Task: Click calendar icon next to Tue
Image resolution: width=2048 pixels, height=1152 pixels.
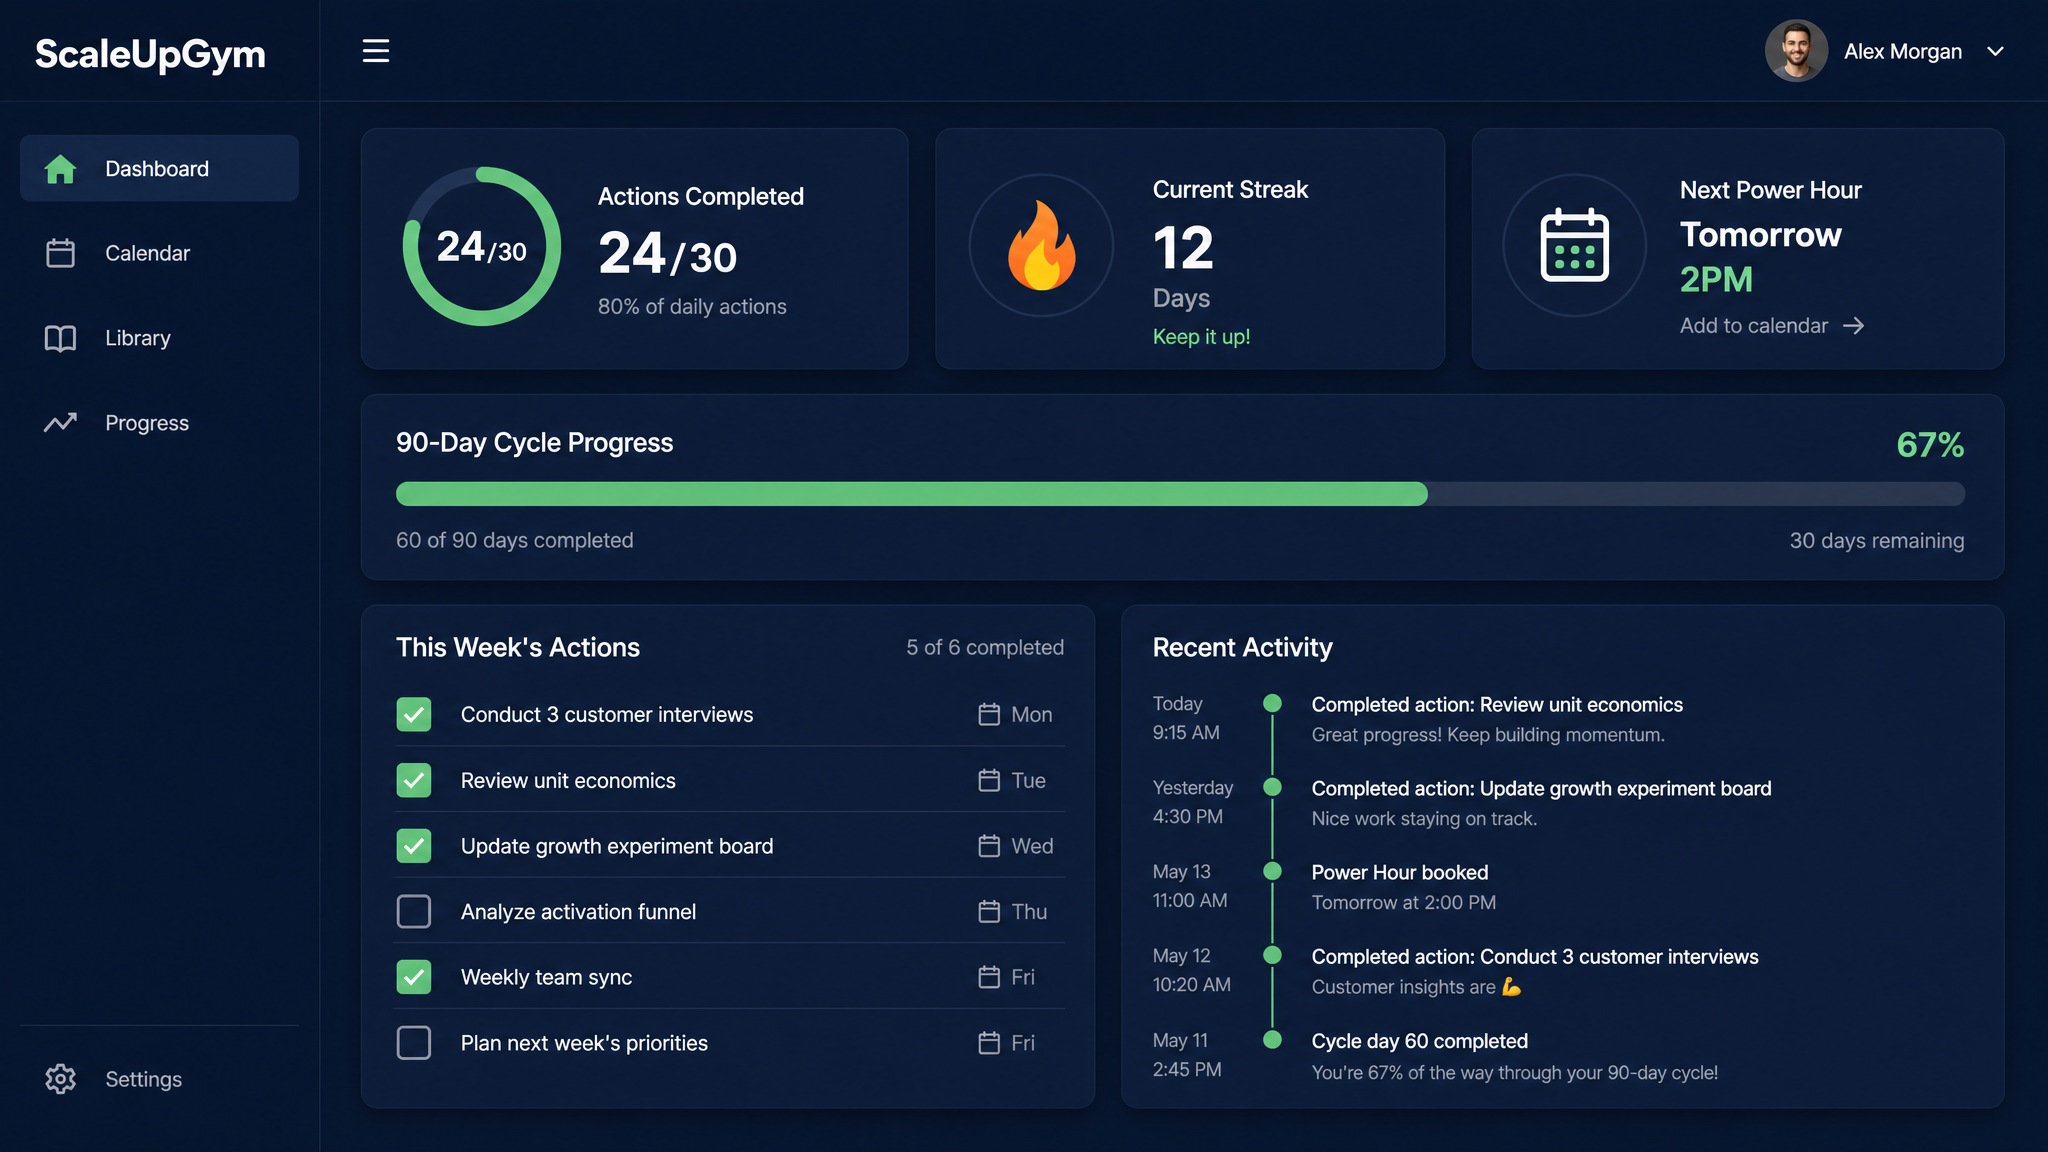Action: click(x=989, y=780)
